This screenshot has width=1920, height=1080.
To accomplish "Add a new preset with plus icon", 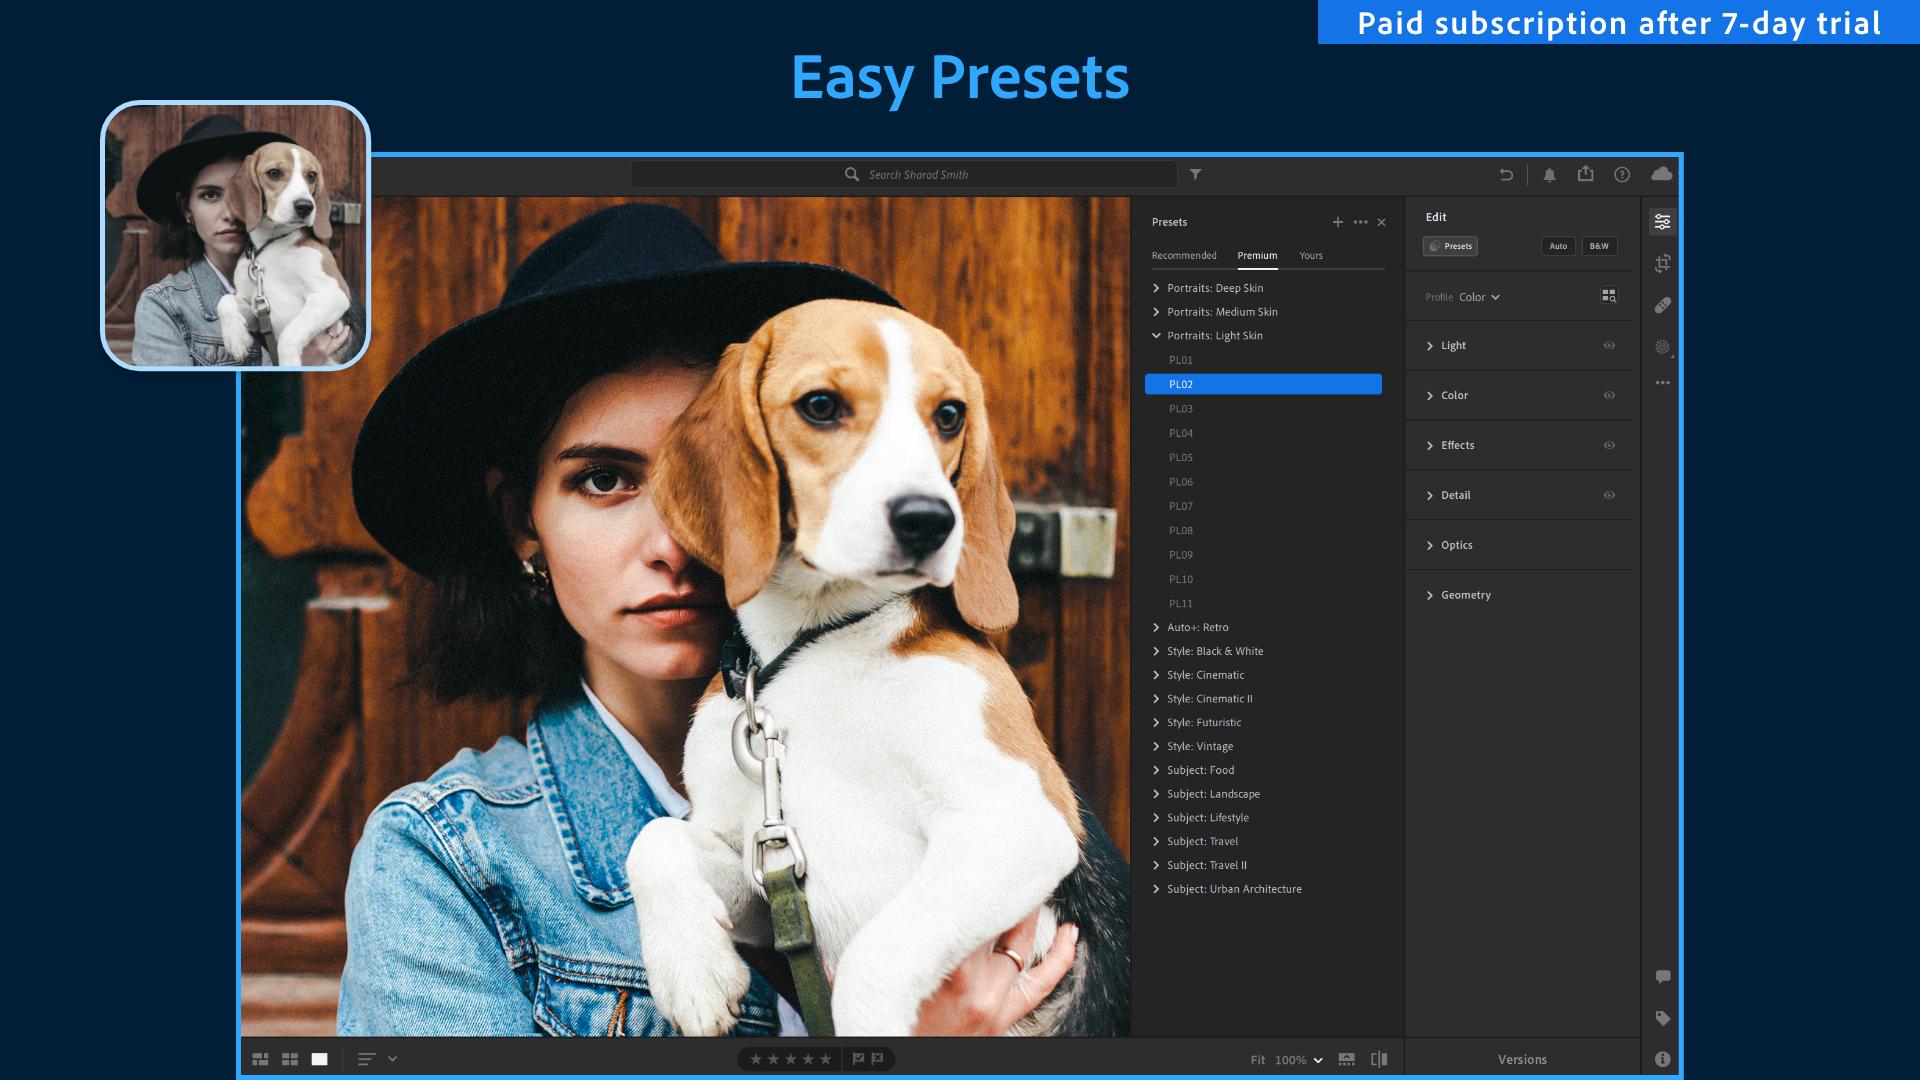I will pos(1337,222).
